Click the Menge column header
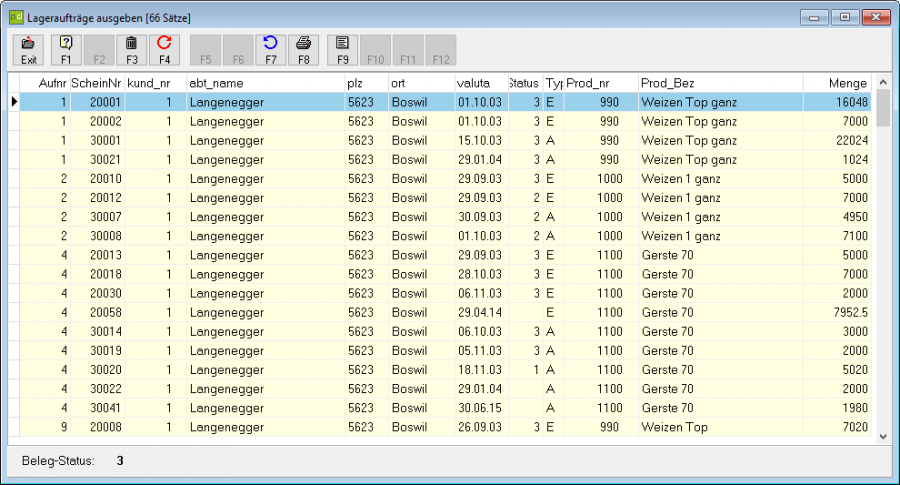This screenshot has width=900, height=485. pos(837,83)
